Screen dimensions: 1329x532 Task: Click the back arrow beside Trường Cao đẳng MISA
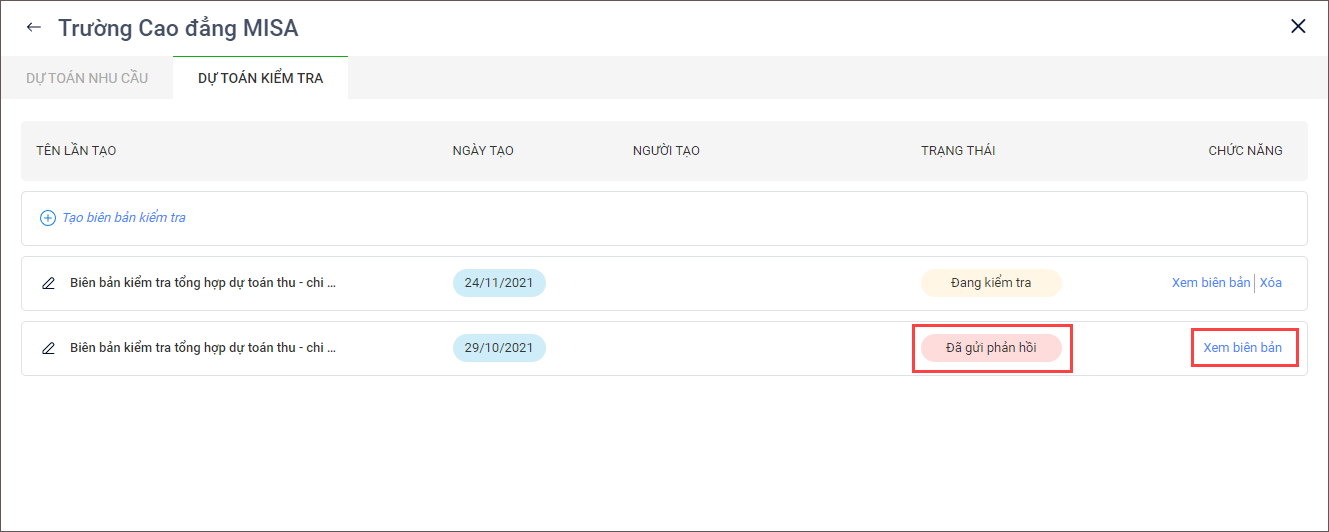[x=34, y=28]
